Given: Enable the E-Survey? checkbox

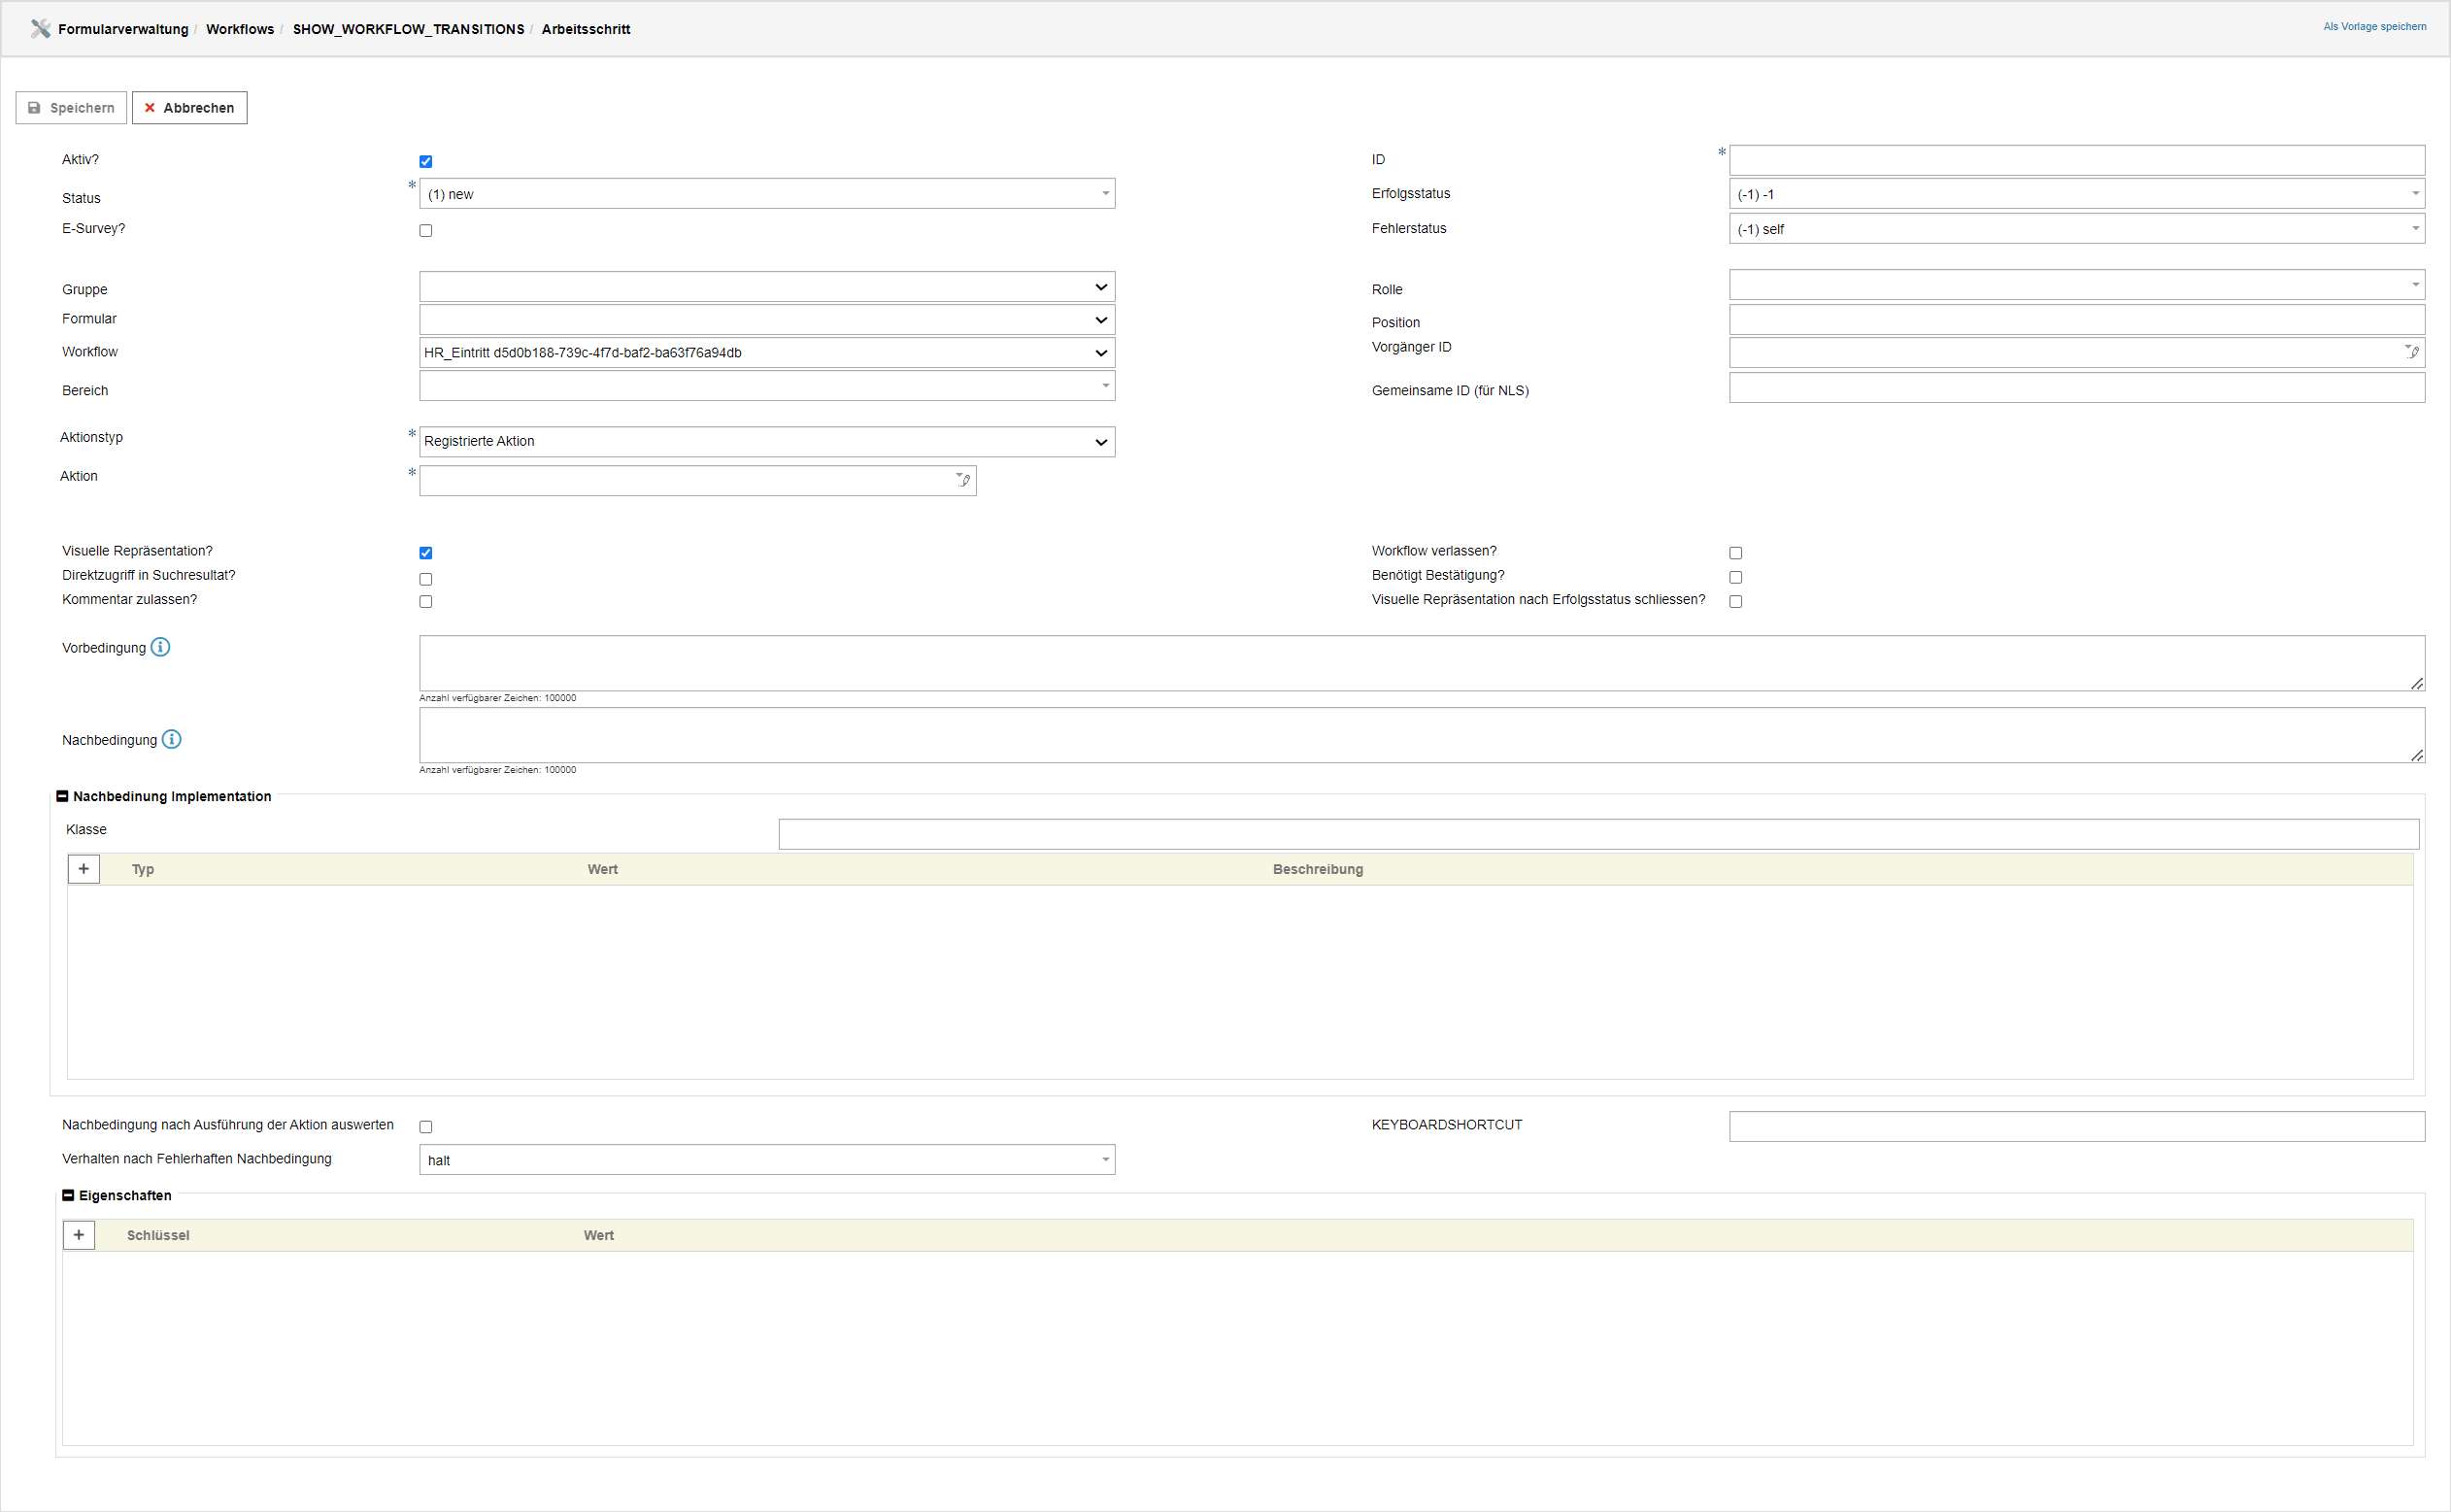Looking at the screenshot, I should [x=426, y=230].
